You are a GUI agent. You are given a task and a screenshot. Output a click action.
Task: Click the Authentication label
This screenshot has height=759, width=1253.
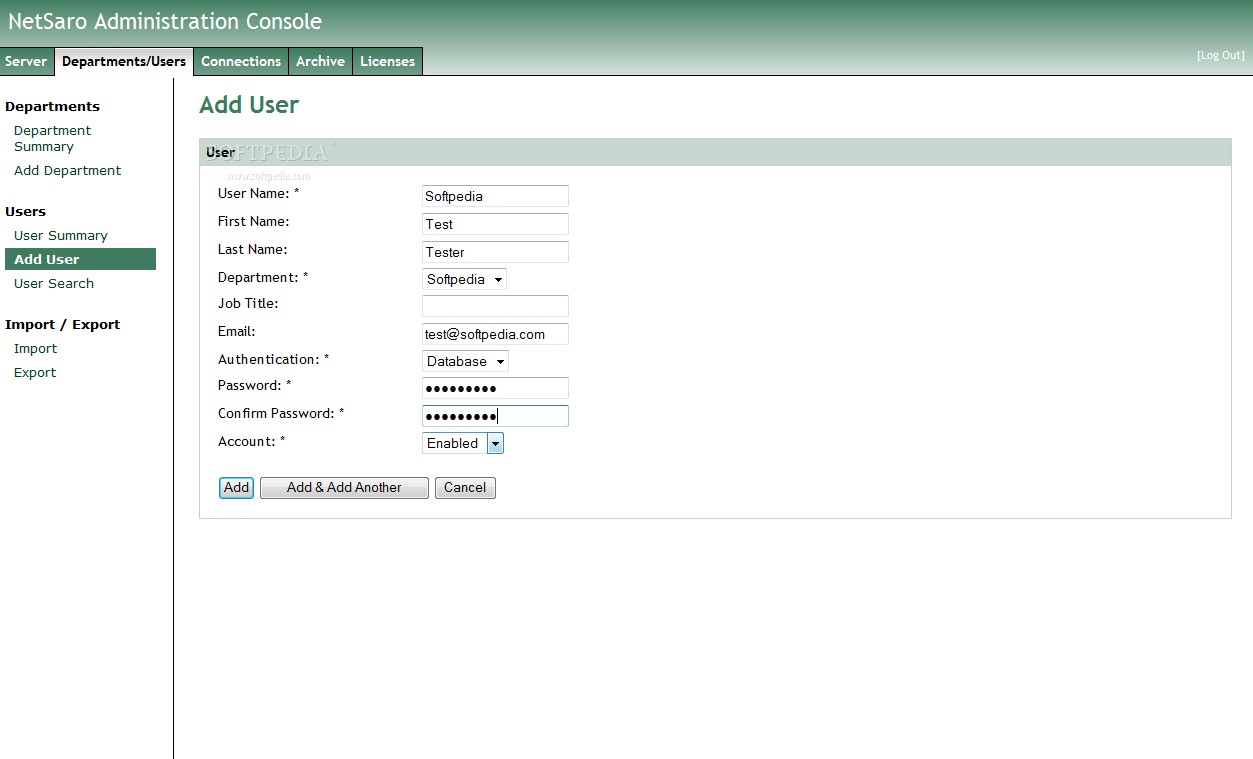[x=274, y=359]
